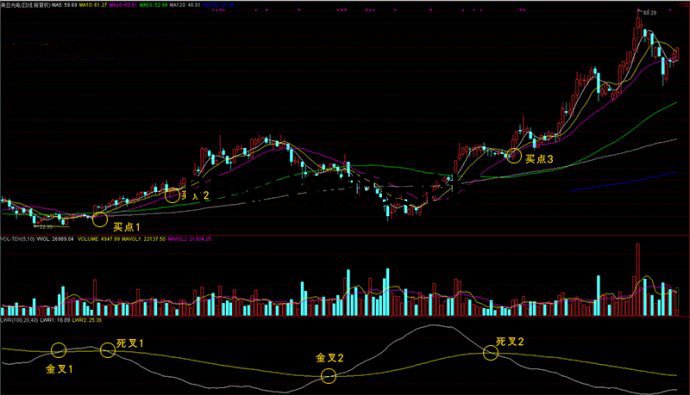
Task: Click the LWR(100,20,40) indicator label
Action: pyautogui.click(x=19, y=320)
